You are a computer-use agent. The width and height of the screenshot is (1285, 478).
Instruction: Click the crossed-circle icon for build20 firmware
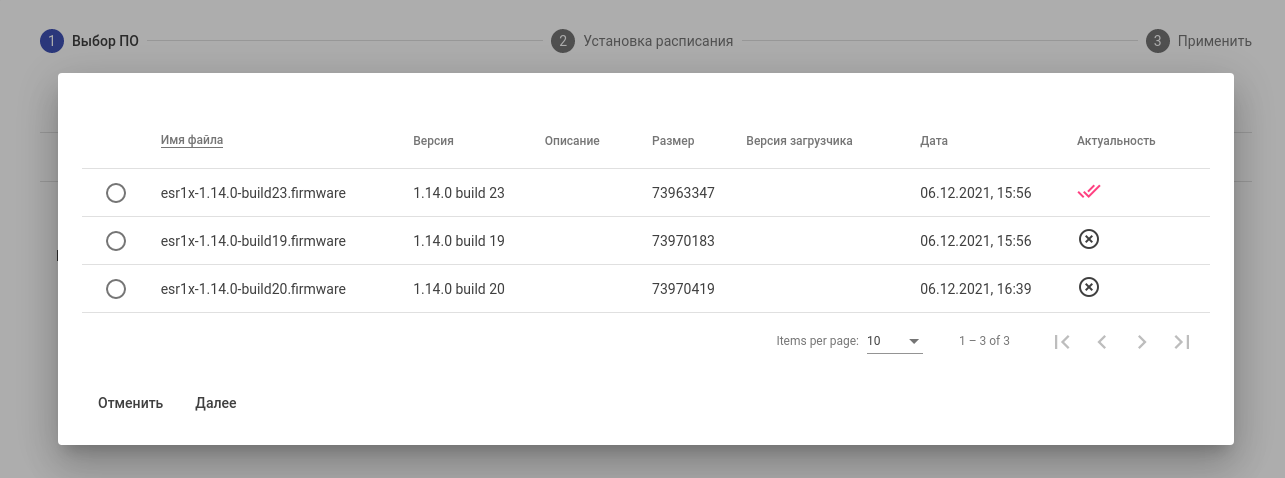[x=1089, y=287]
